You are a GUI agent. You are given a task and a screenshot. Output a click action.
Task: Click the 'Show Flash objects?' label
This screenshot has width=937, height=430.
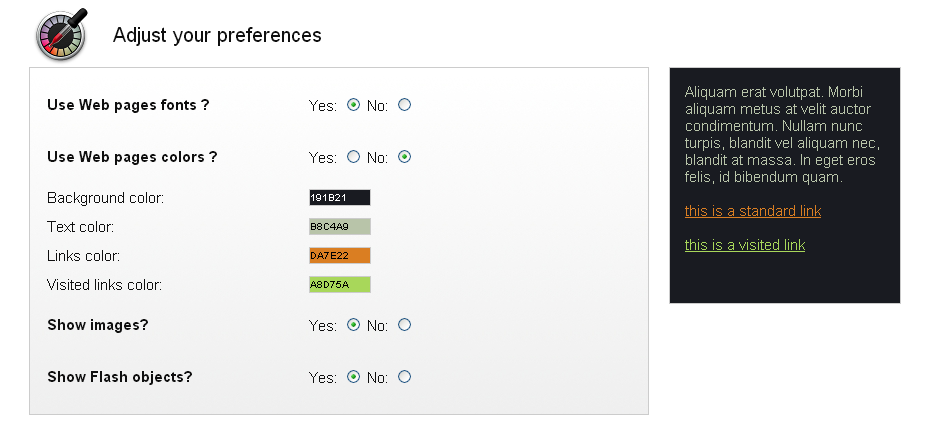120,377
